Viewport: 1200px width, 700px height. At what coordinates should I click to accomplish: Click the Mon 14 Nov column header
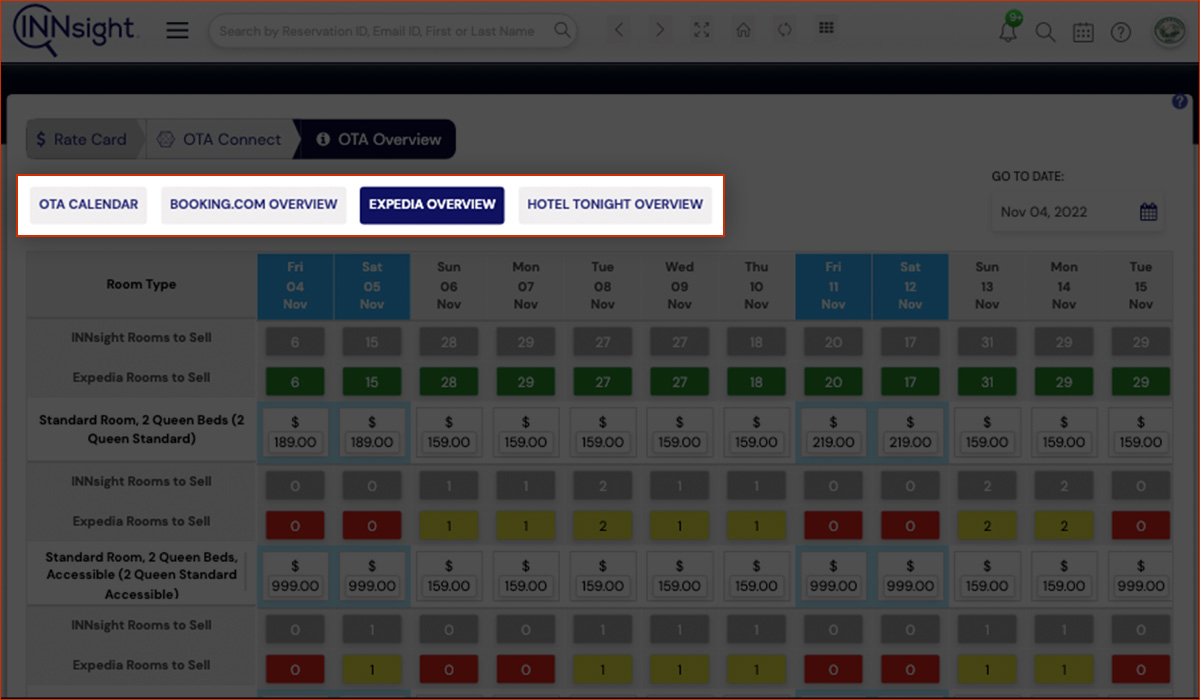coord(1064,285)
